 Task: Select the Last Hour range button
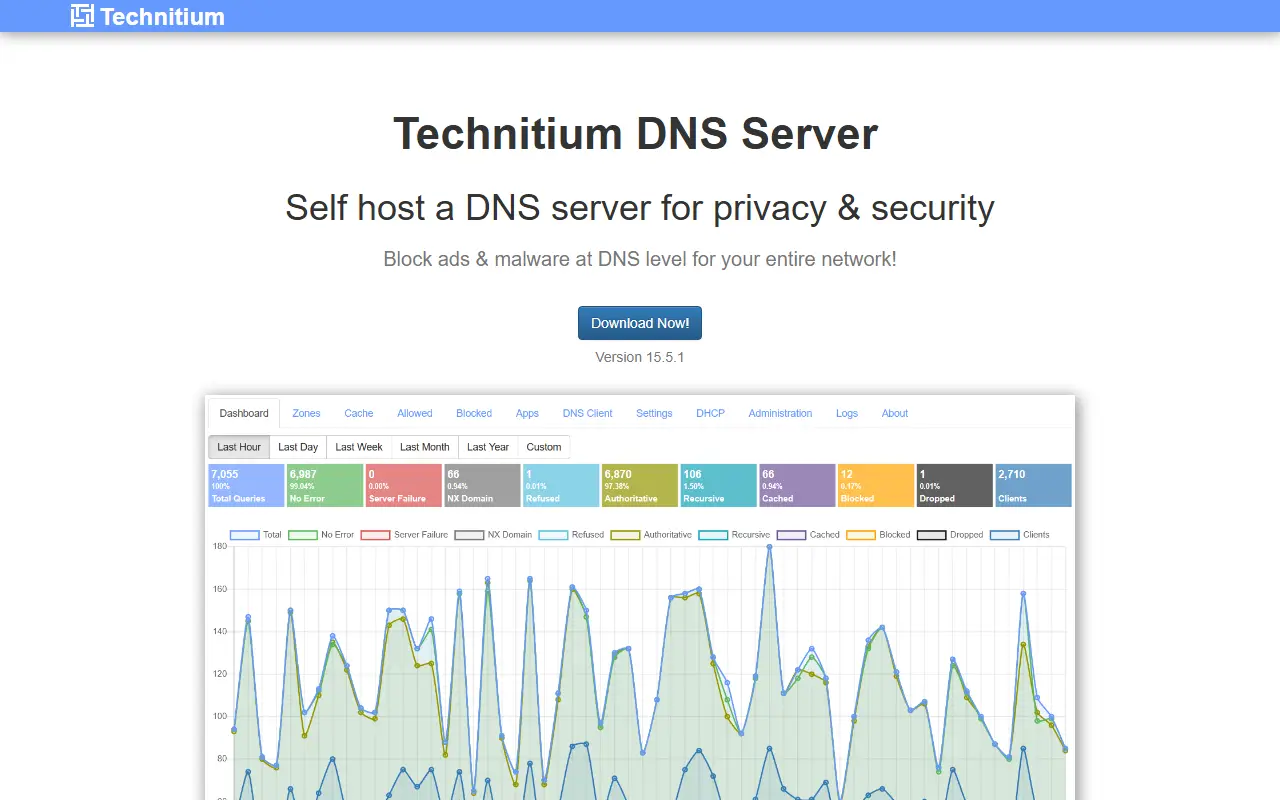click(x=239, y=447)
